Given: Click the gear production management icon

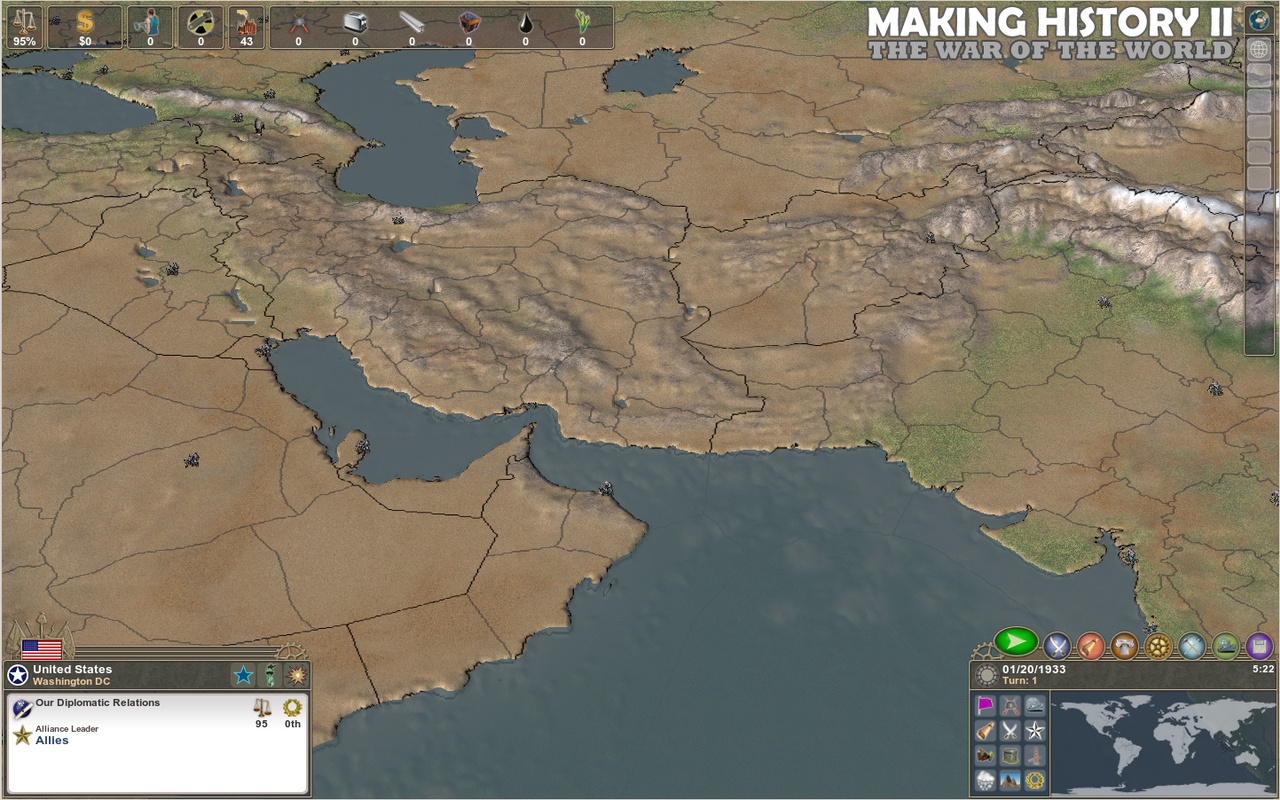Looking at the screenshot, I should 1158,648.
